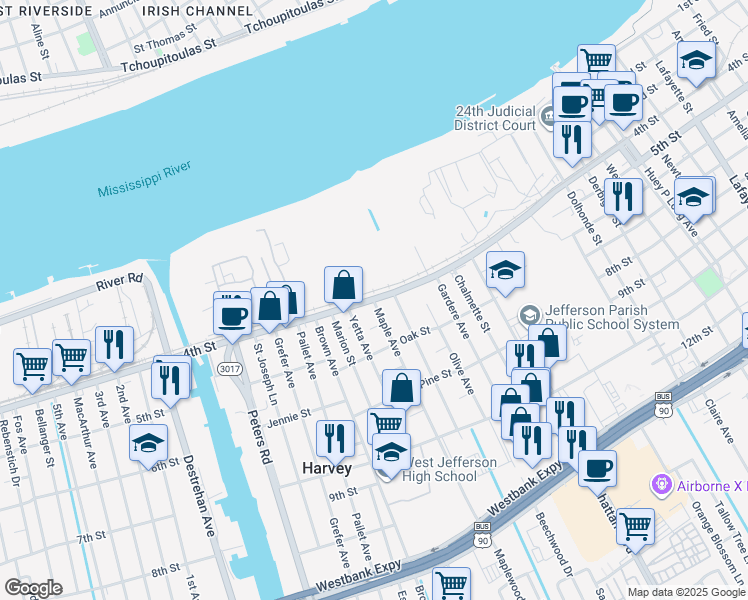
Task: Open the shopping bag marker above Yetta Ave
Action: point(343,288)
